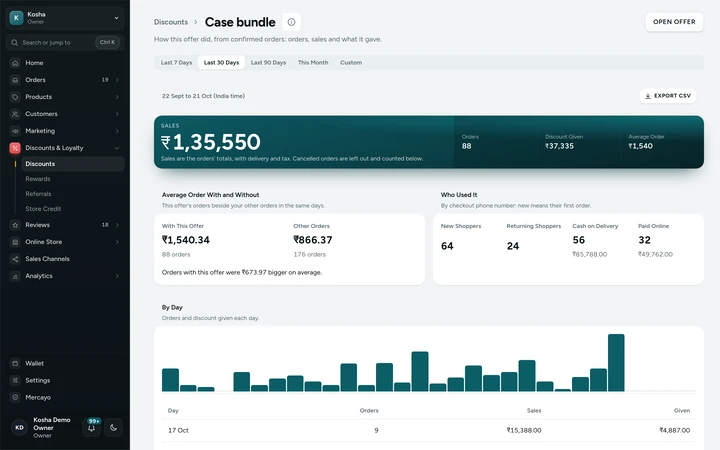Click the search magnifier icon
This screenshot has height=450, width=720.
[15, 42]
